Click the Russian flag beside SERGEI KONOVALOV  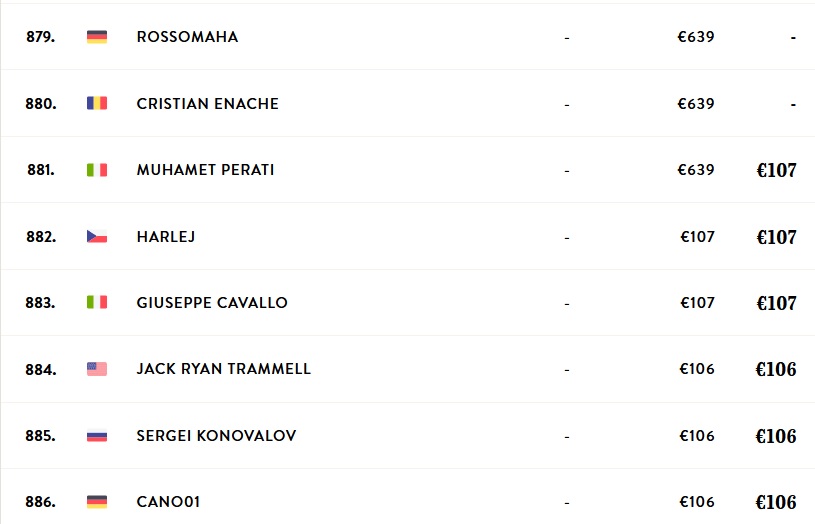point(97,436)
